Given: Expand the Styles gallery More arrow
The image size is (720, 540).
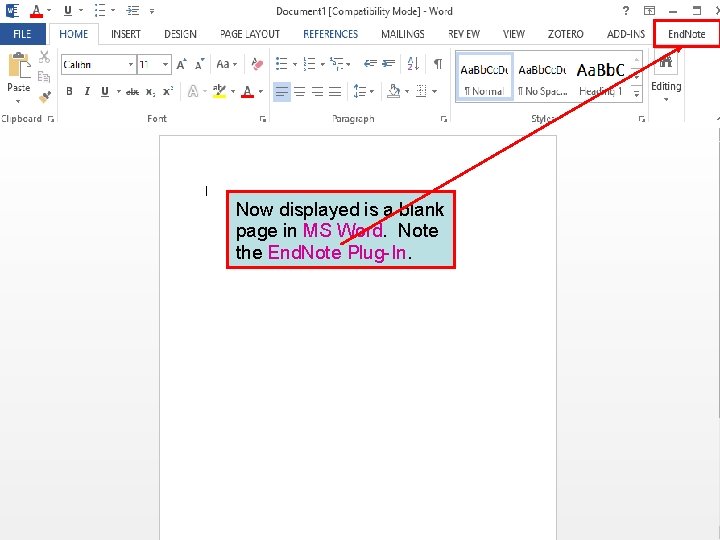Looking at the screenshot, I should 637,94.
